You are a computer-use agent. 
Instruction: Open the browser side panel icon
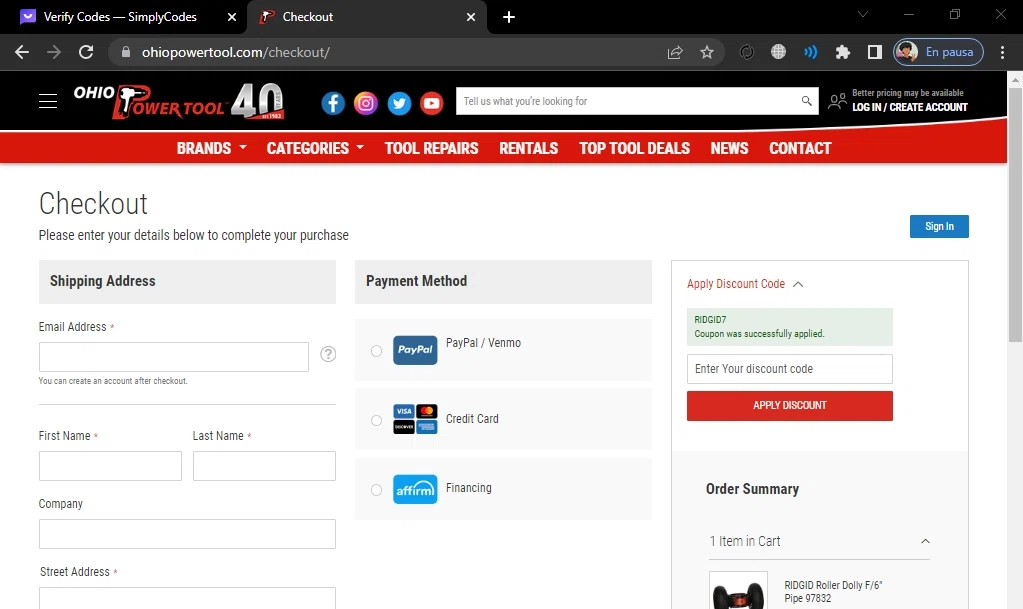tap(875, 52)
